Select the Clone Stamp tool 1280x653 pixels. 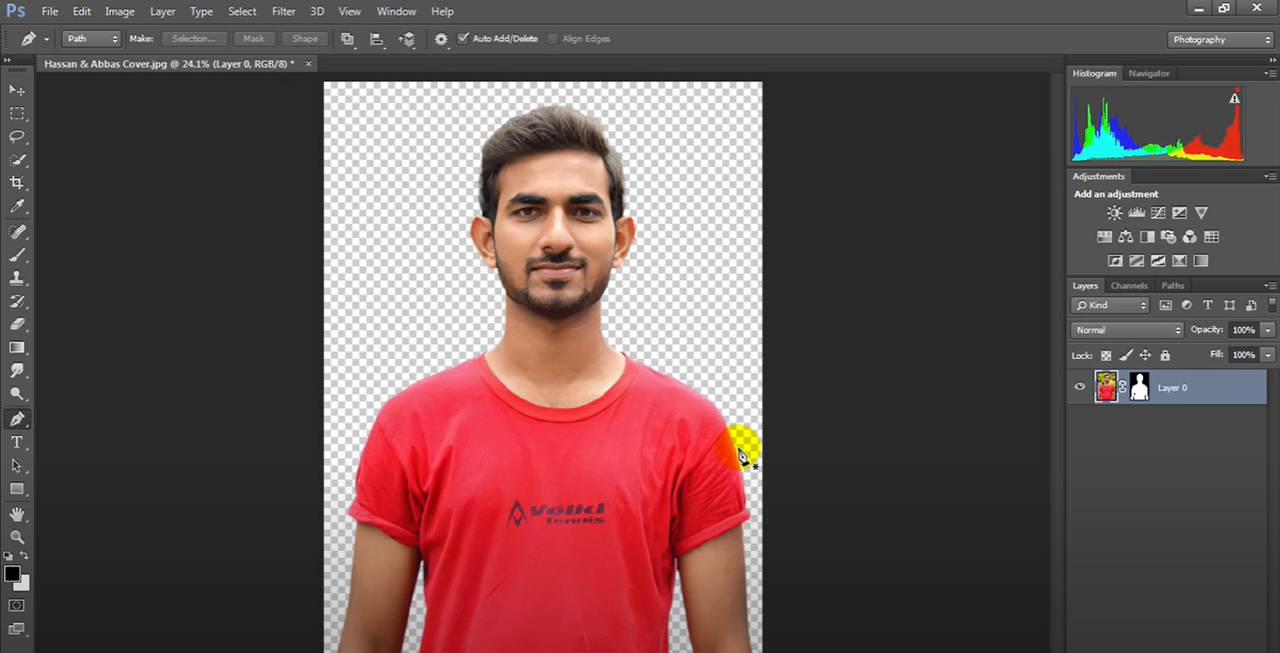[x=17, y=278]
